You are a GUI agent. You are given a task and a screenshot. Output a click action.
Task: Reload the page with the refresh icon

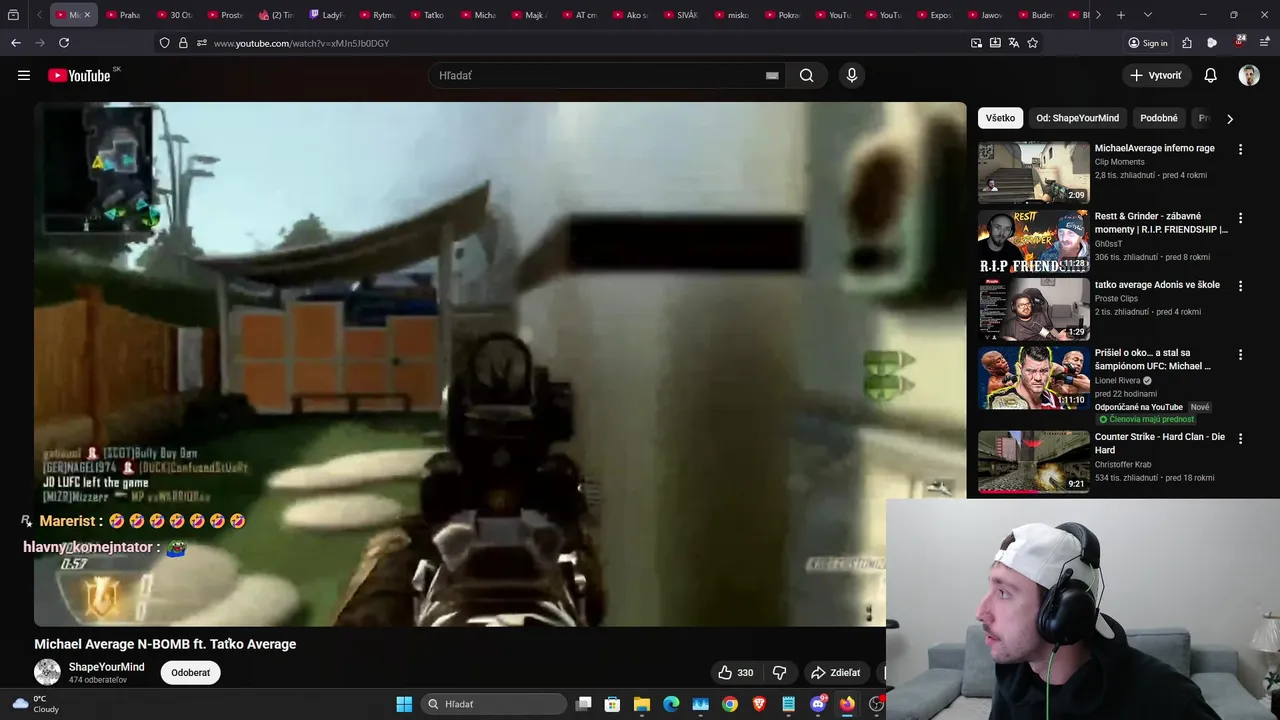(x=64, y=43)
